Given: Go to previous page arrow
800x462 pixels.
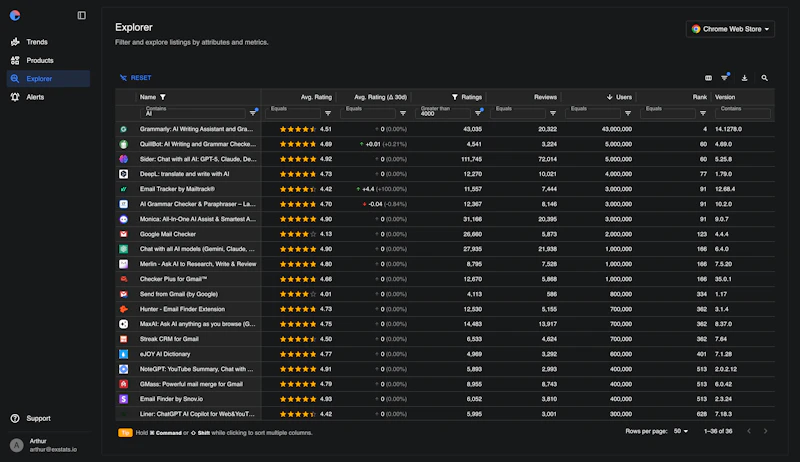Looking at the screenshot, I should [x=749, y=431].
